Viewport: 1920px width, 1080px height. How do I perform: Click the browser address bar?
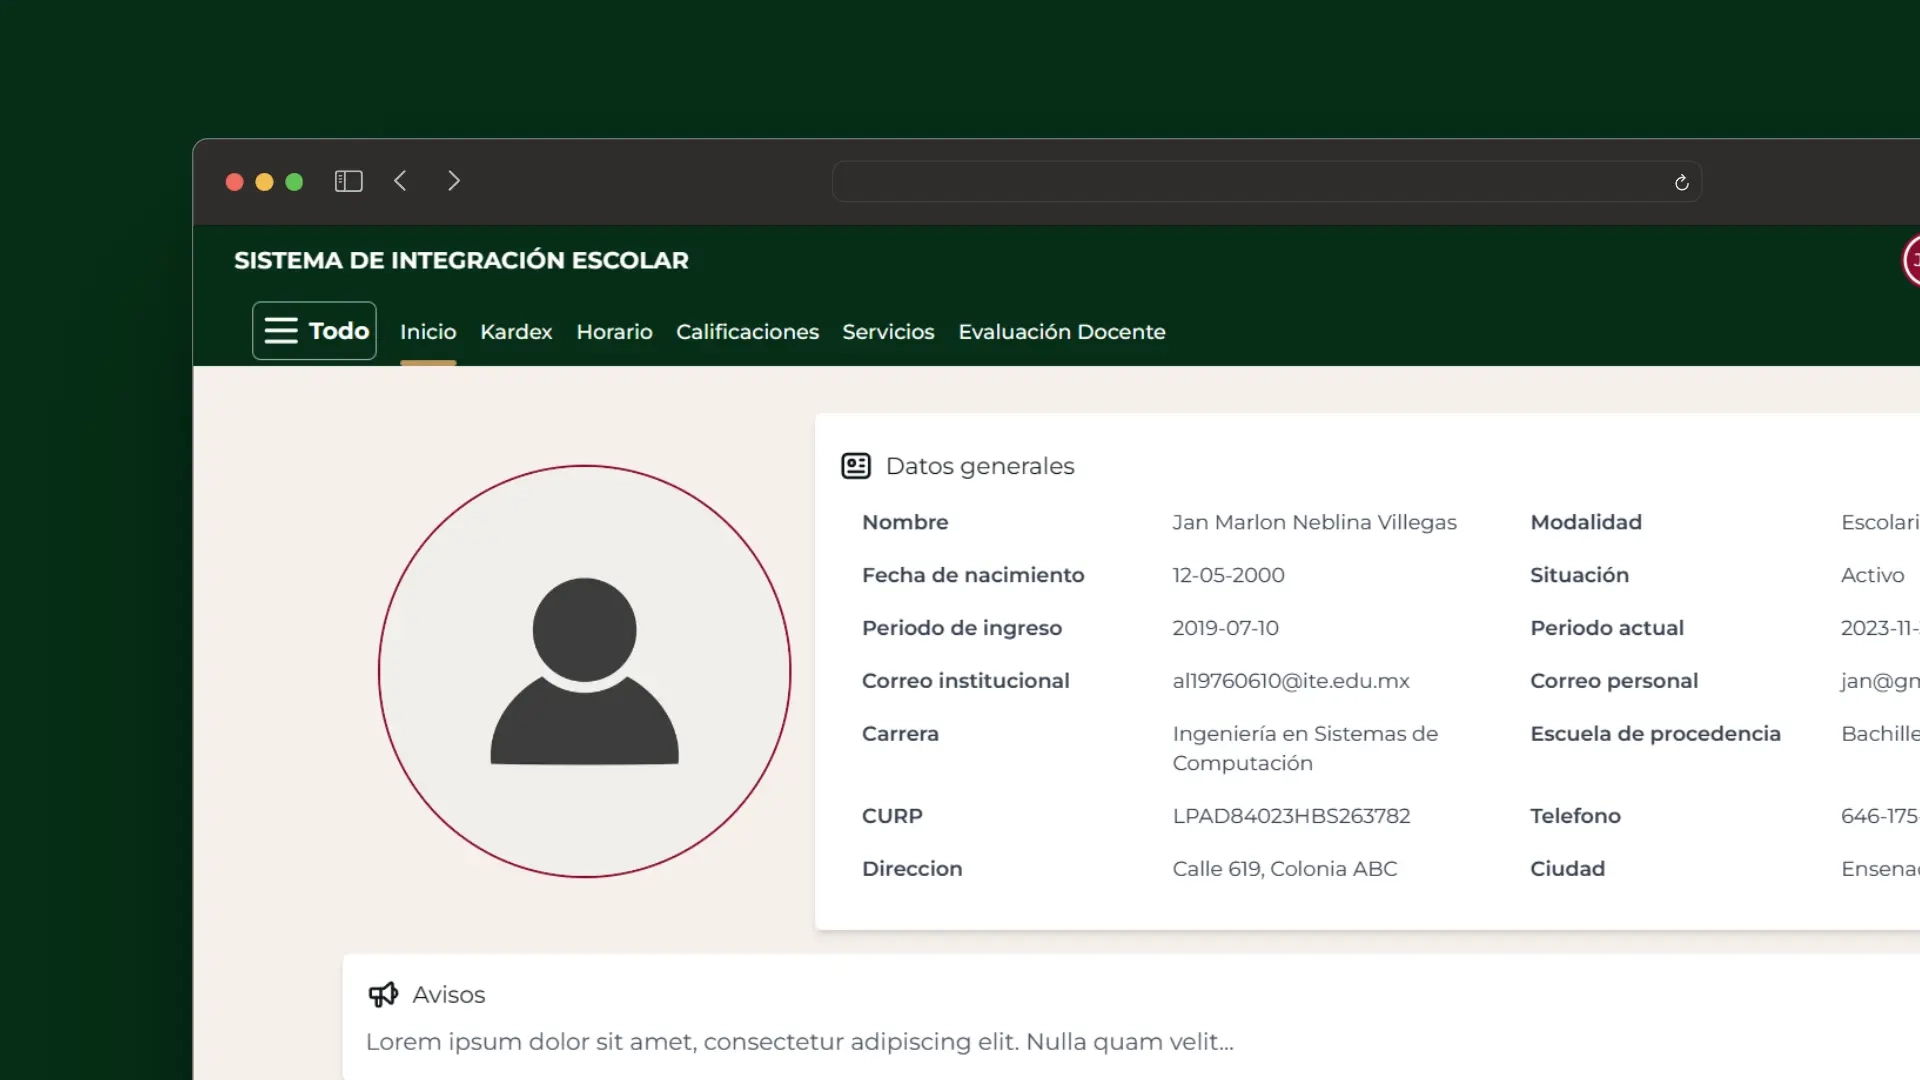point(1250,182)
